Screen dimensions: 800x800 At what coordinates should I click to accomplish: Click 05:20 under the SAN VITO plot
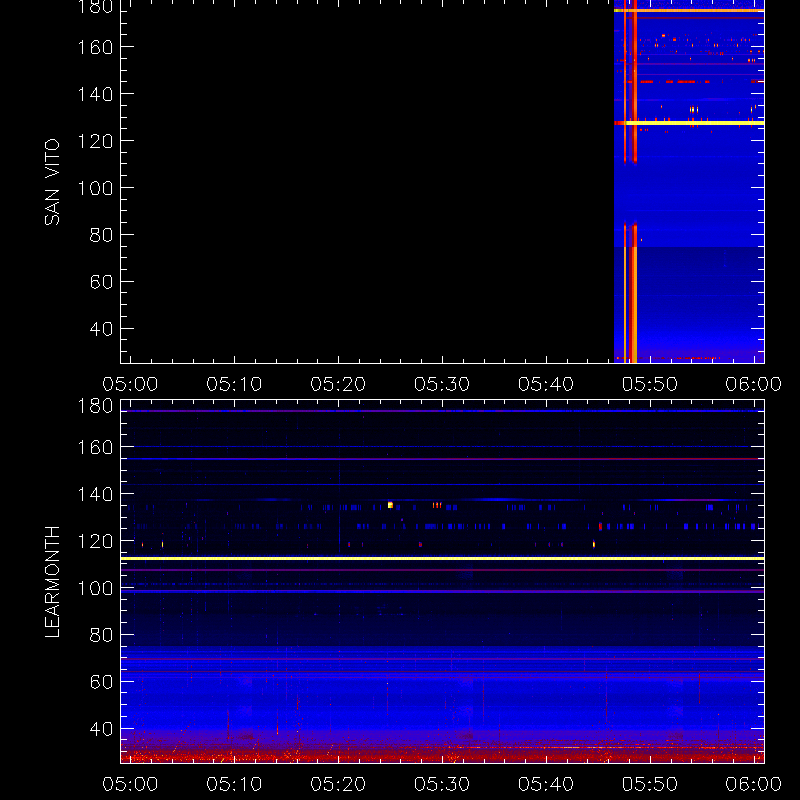coord(338,384)
